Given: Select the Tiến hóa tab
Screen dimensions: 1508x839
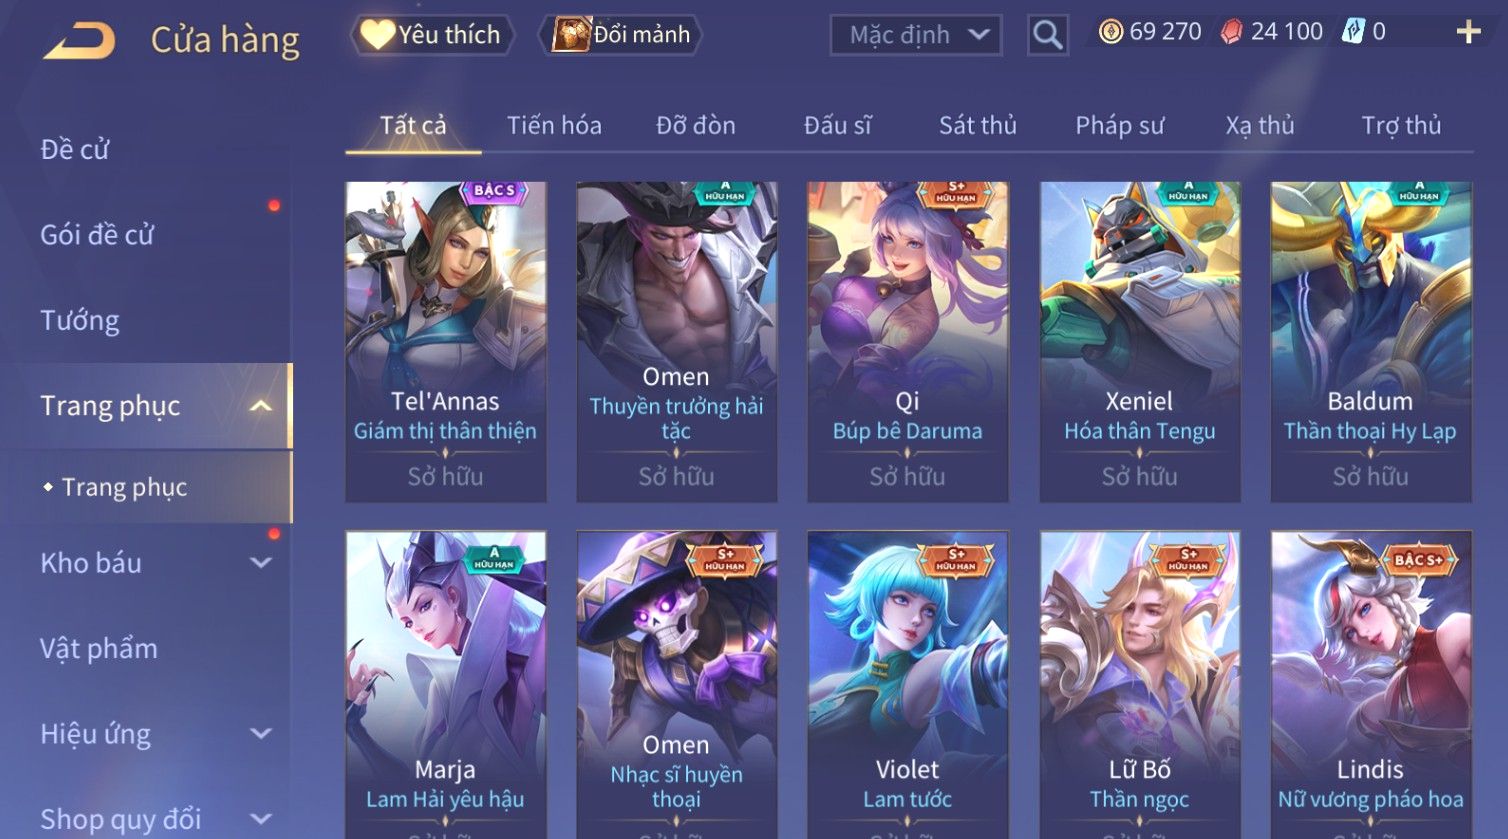Looking at the screenshot, I should click(x=554, y=126).
